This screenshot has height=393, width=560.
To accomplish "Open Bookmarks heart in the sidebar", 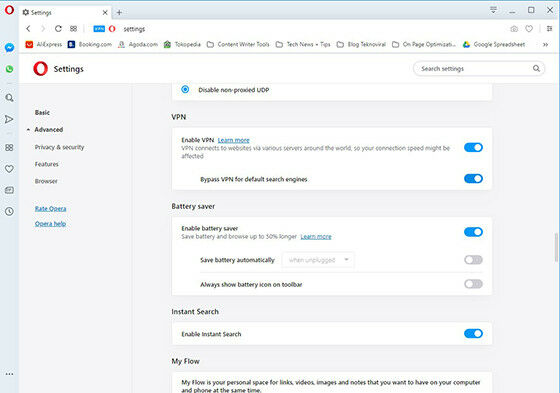I will click(x=9, y=169).
